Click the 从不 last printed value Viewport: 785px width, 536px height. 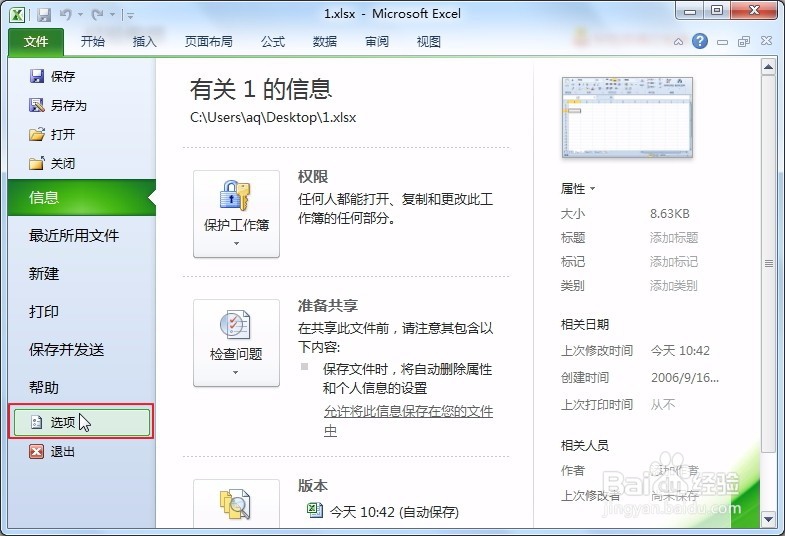(x=663, y=404)
